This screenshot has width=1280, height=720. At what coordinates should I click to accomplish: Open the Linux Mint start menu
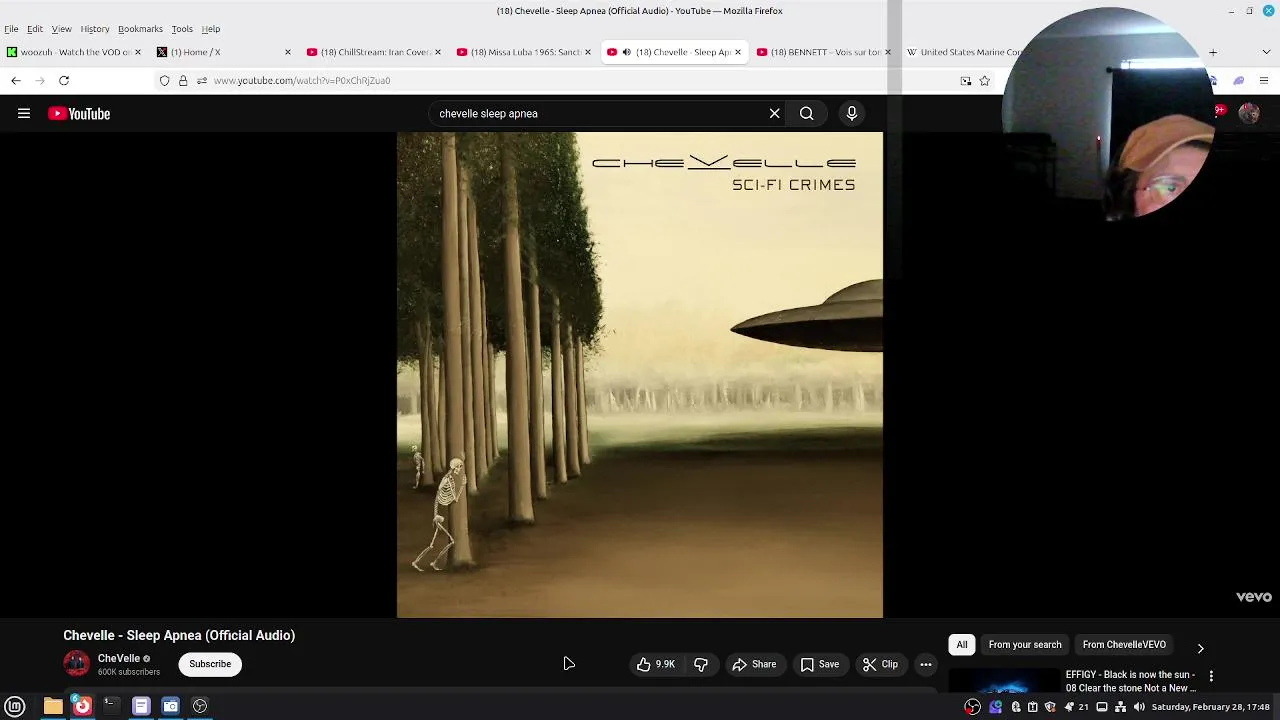click(x=15, y=706)
